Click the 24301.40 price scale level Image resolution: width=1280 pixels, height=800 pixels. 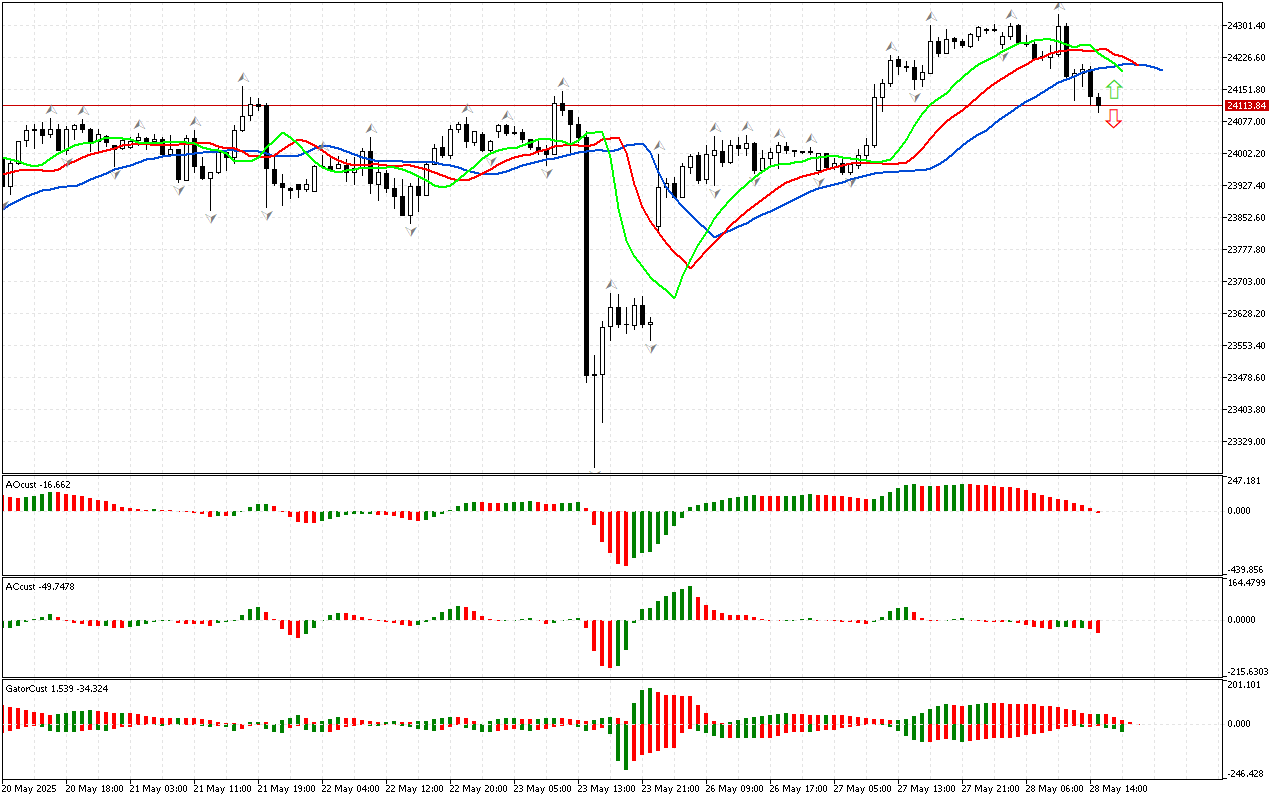click(1246, 25)
